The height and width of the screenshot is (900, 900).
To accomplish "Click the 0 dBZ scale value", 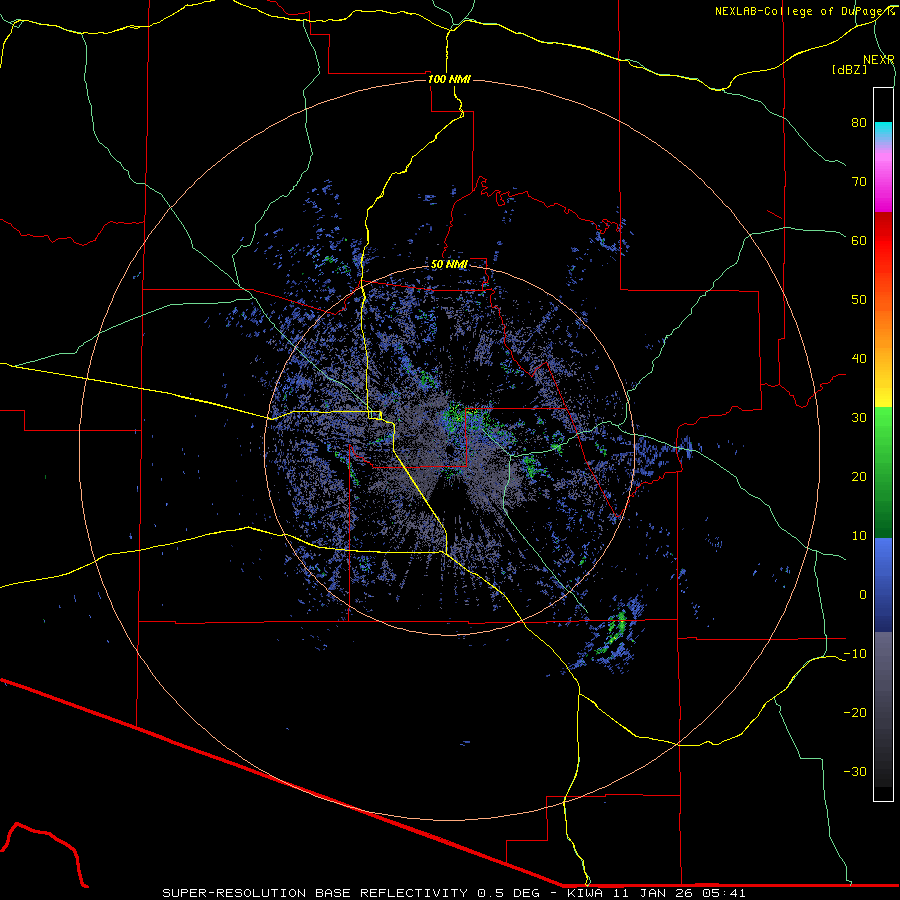I will pos(863,595).
